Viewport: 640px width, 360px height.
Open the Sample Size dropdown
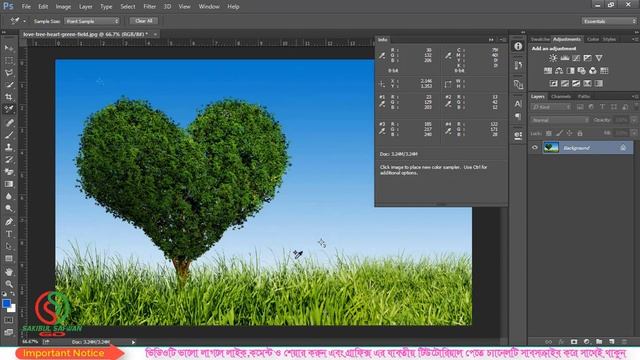tap(92, 21)
